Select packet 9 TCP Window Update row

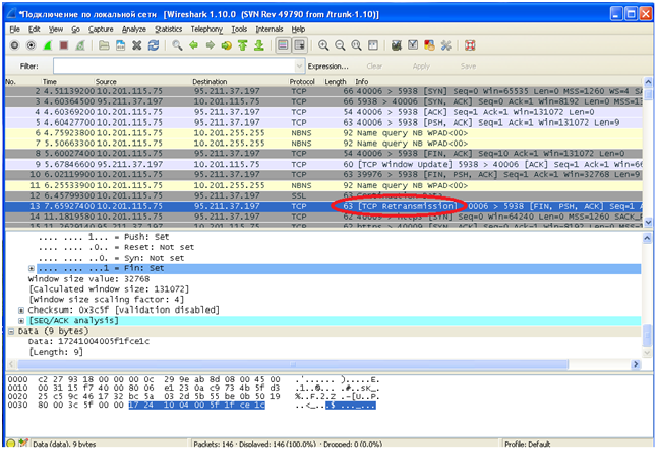coord(324,164)
